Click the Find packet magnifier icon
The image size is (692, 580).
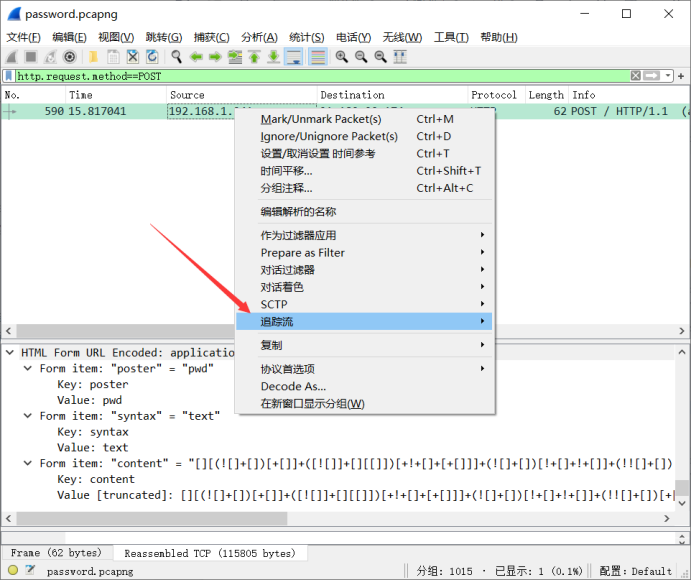177,57
